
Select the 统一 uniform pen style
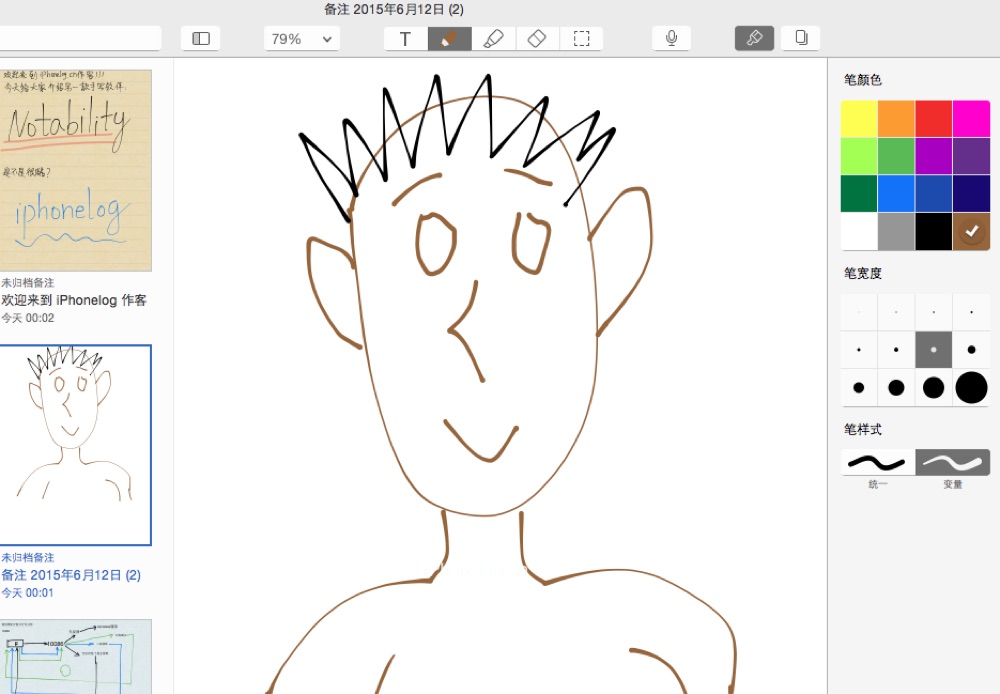tap(878, 462)
